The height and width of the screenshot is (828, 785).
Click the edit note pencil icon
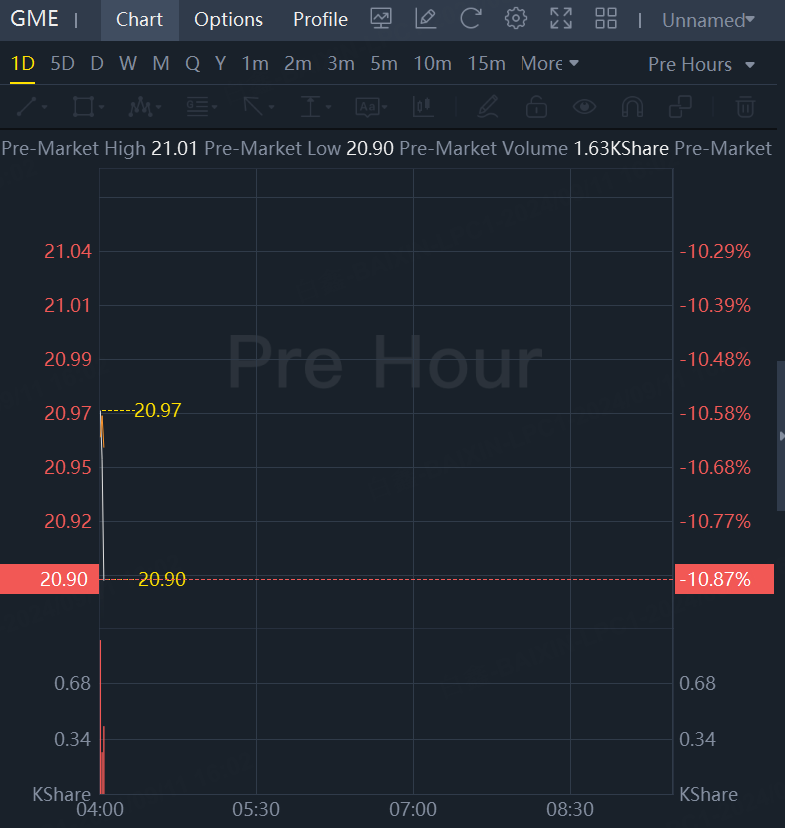(425, 19)
